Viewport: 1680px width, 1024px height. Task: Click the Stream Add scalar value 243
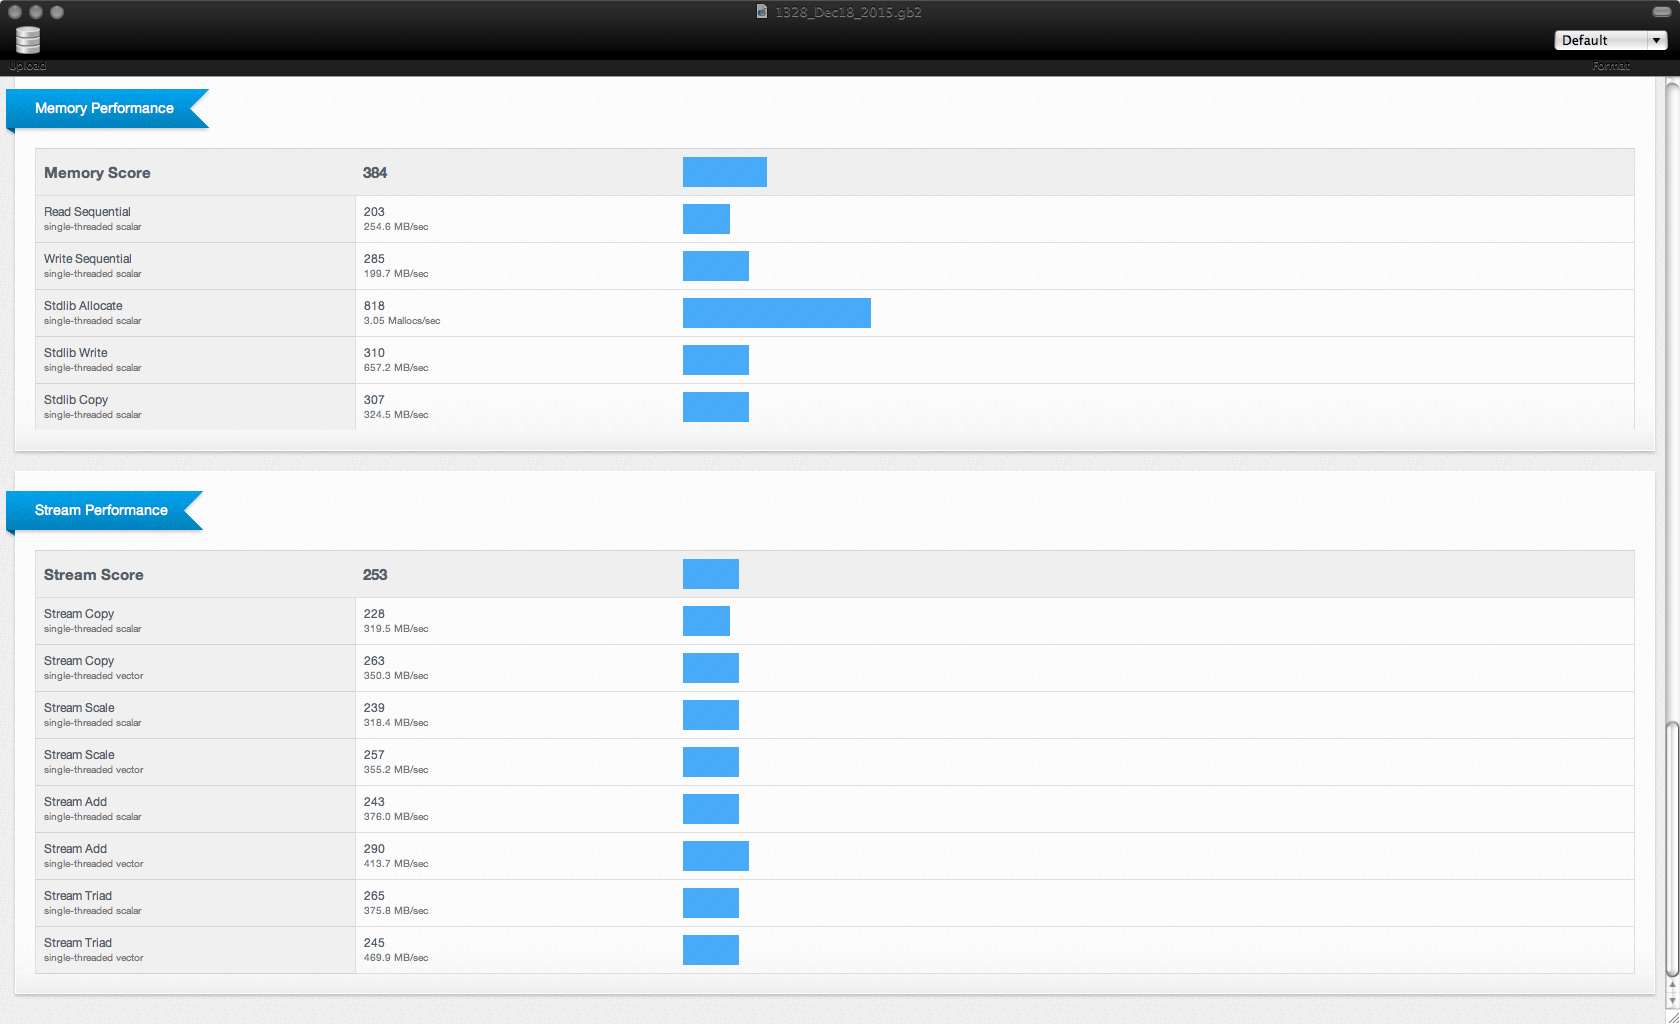(x=374, y=802)
